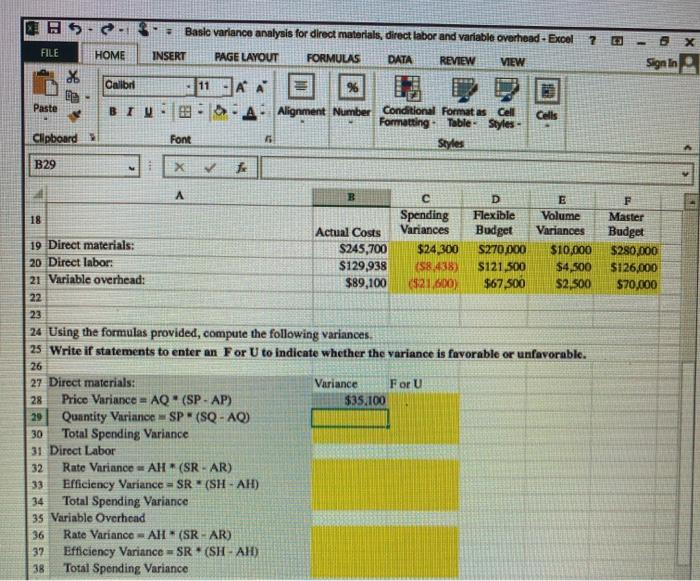Decrease font size with small A icon

262,87
